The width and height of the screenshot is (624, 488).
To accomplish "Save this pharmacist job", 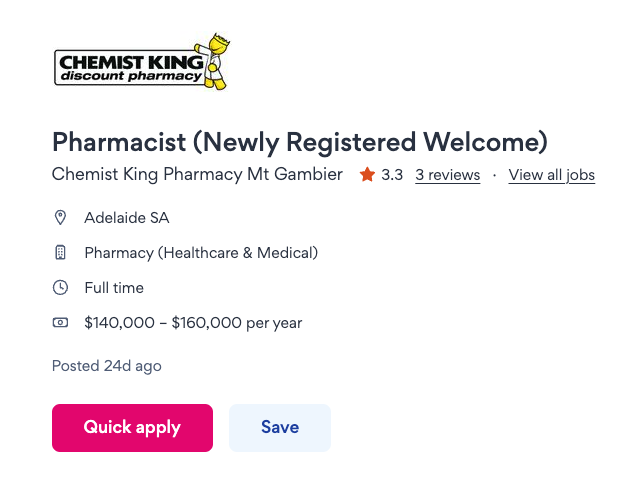I will tap(279, 427).
